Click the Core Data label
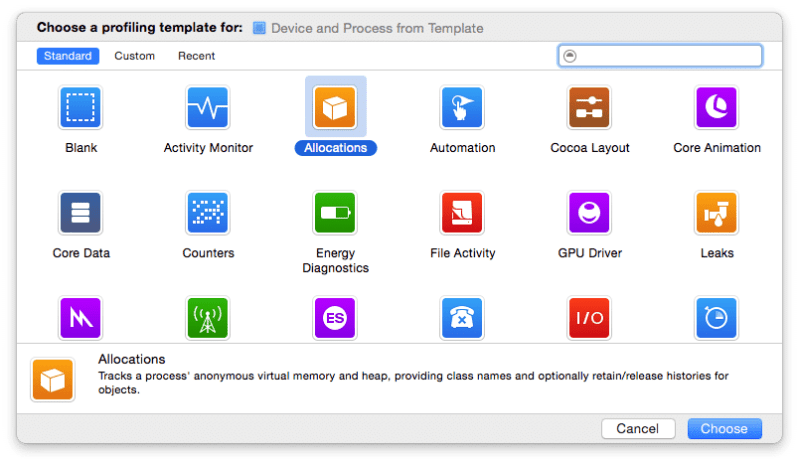 (81, 253)
